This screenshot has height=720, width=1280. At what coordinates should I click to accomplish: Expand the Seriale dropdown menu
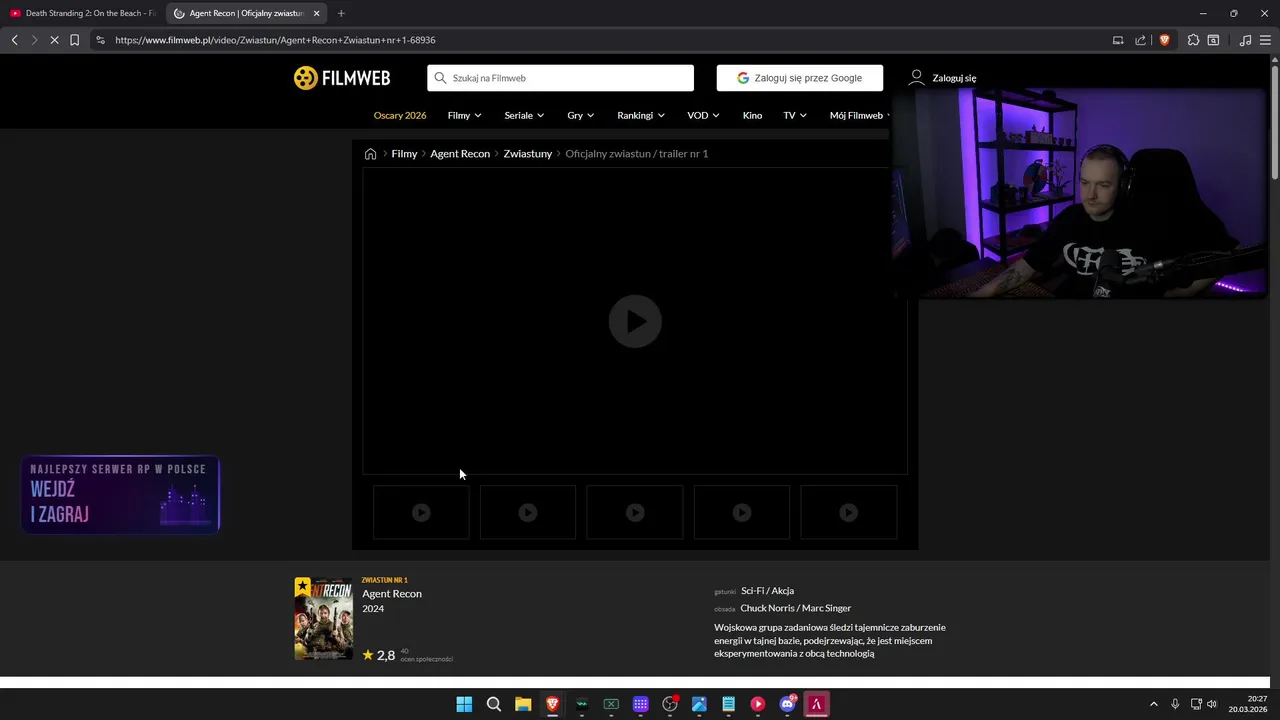pos(524,115)
